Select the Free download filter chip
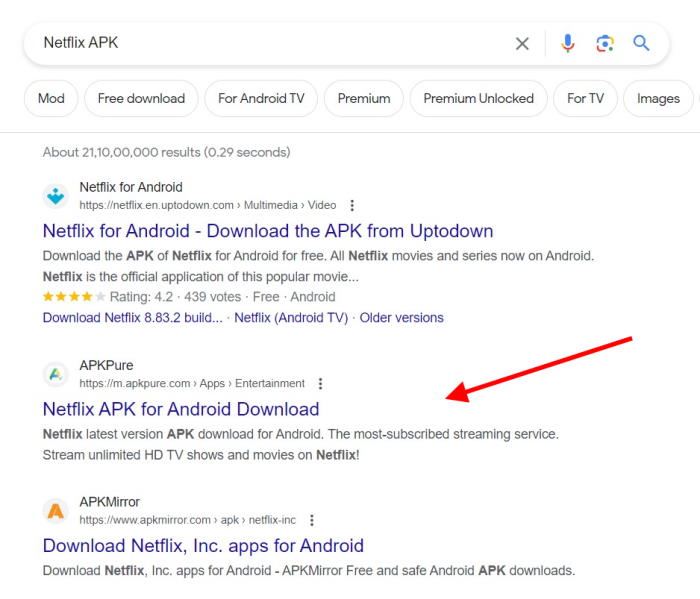The image size is (700, 599). pos(141,98)
